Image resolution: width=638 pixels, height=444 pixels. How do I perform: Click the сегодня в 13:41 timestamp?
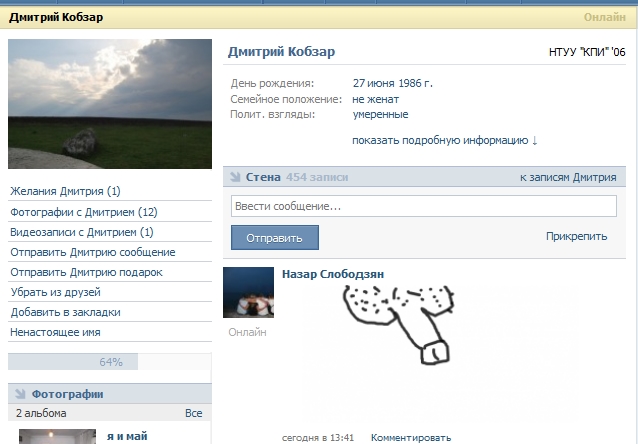pos(318,438)
